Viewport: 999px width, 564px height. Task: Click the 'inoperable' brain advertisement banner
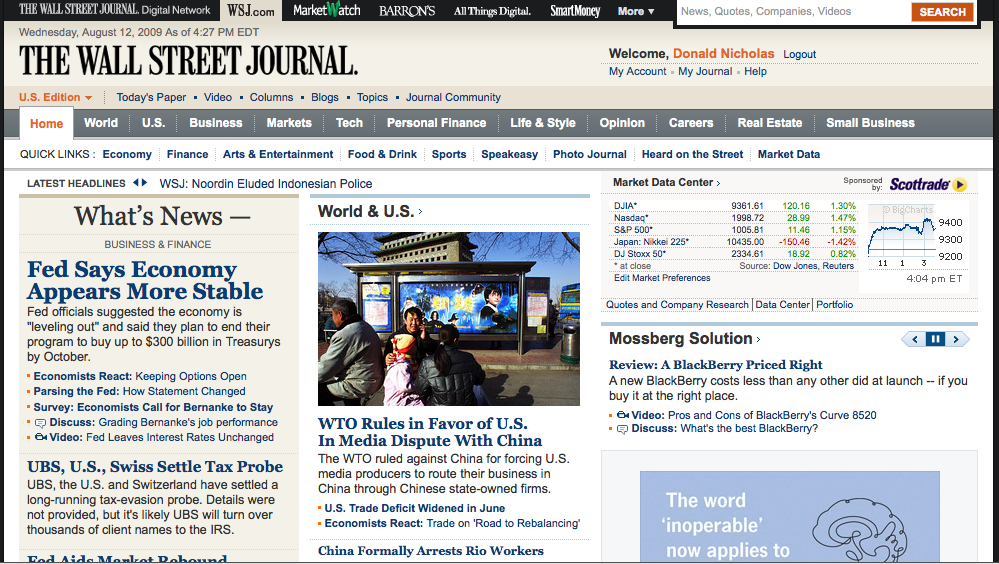pos(789,517)
